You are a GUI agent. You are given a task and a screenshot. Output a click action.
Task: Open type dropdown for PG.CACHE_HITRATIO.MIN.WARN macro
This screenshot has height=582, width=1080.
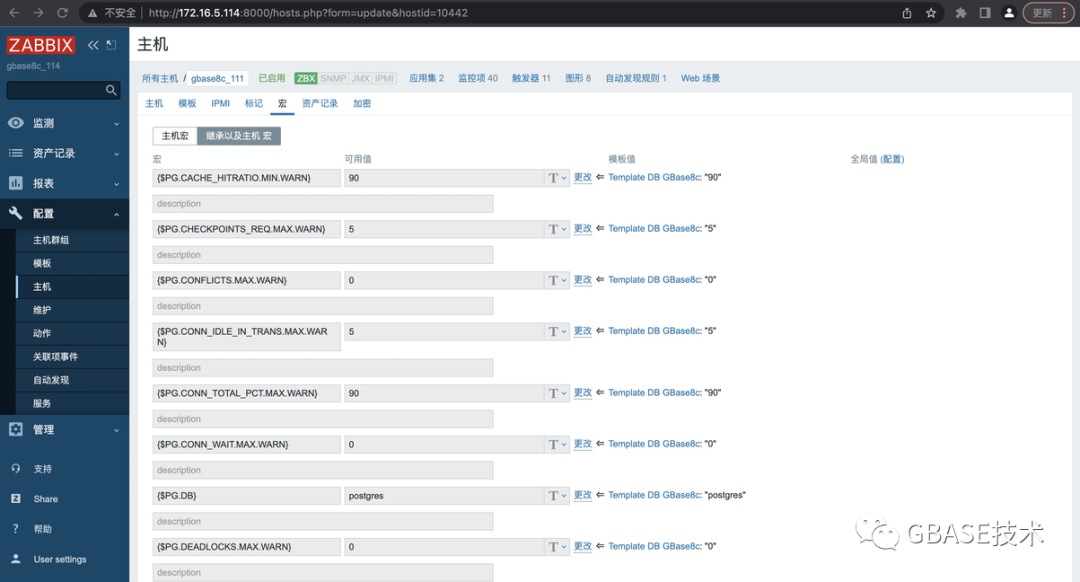[557, 178]
